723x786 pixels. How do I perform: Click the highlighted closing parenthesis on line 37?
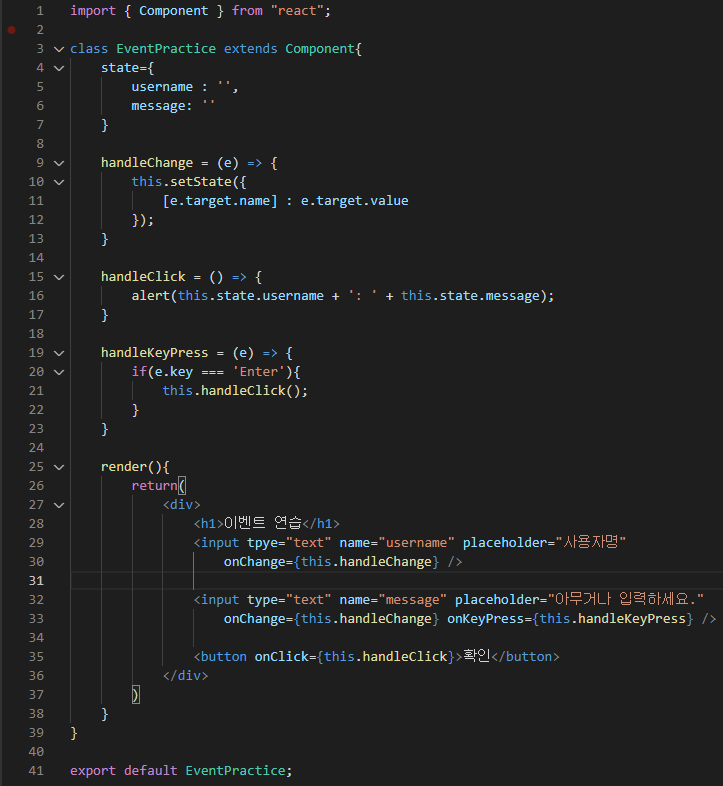(135, 695)
